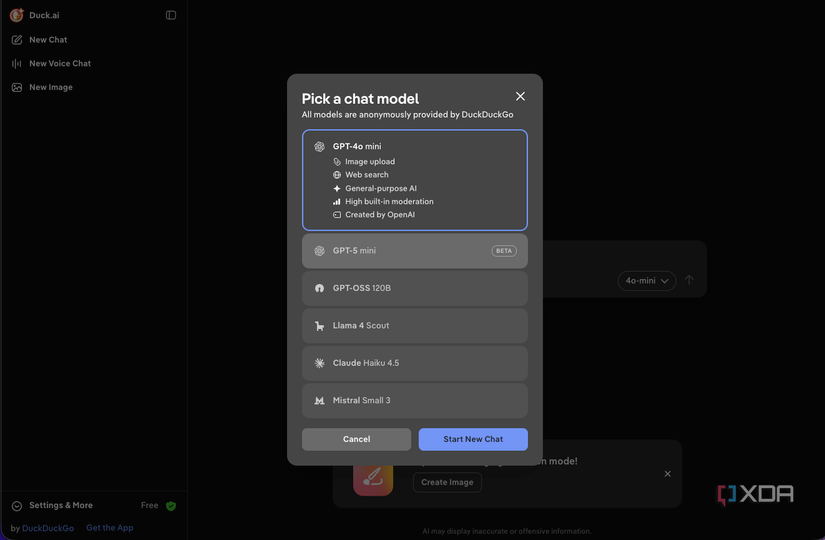Select the GPT-4o mini model option

coord(414,180)
